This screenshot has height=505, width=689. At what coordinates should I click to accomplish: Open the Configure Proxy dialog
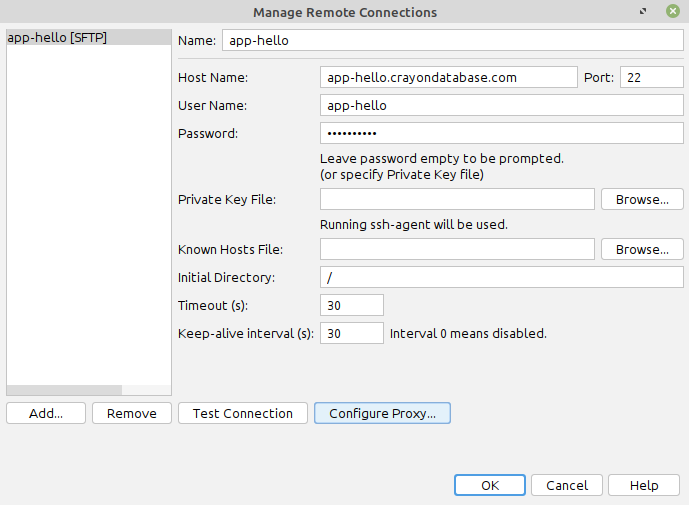[382, 413]
